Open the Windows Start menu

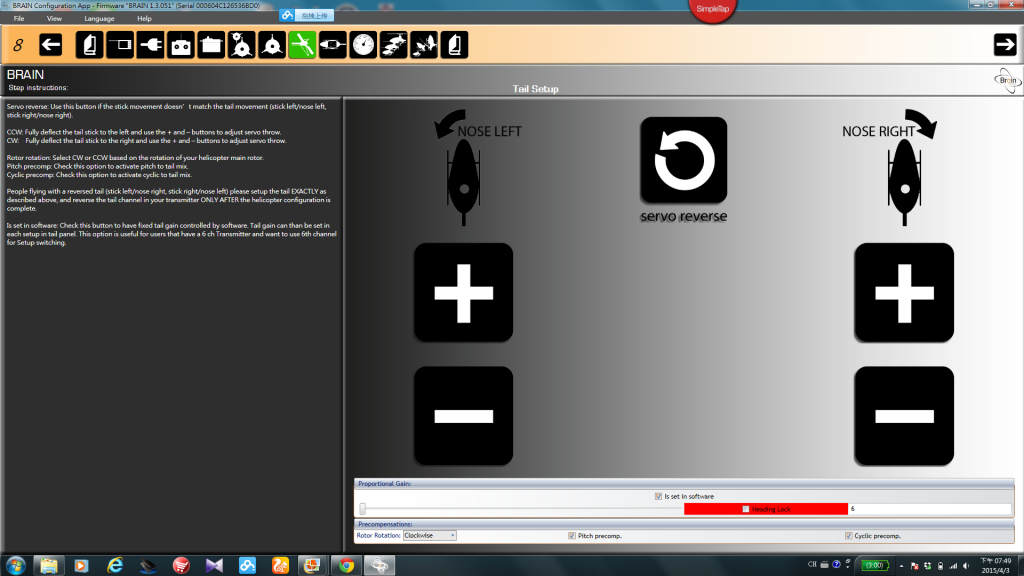16,566
